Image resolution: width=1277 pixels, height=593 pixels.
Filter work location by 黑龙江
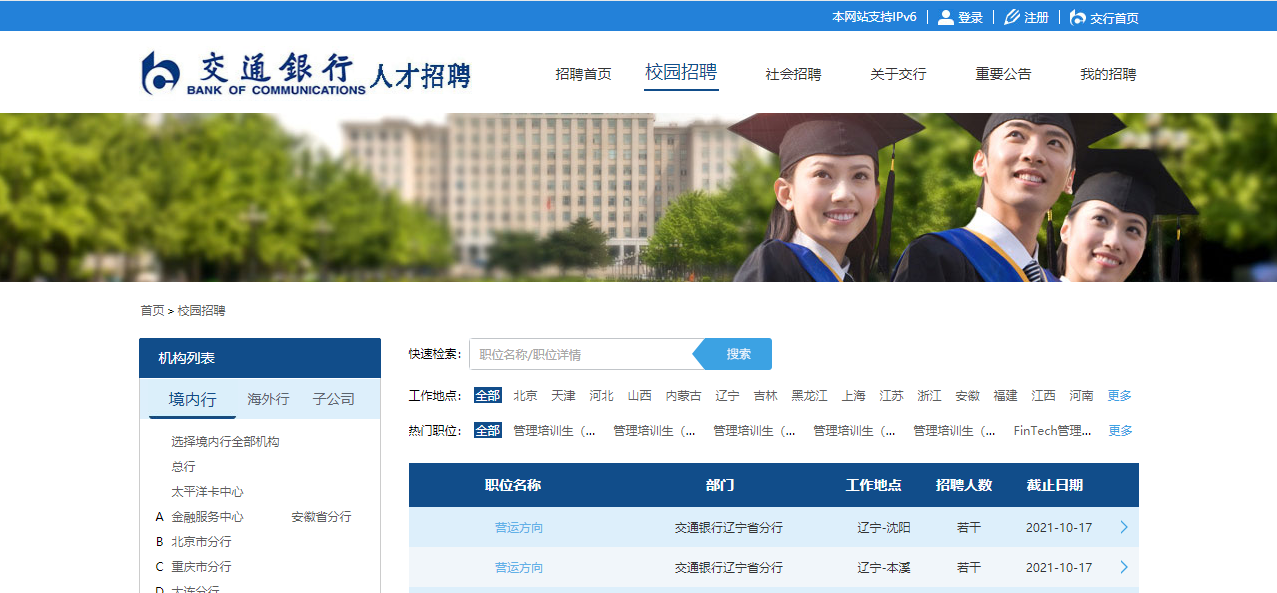[809, 396]
